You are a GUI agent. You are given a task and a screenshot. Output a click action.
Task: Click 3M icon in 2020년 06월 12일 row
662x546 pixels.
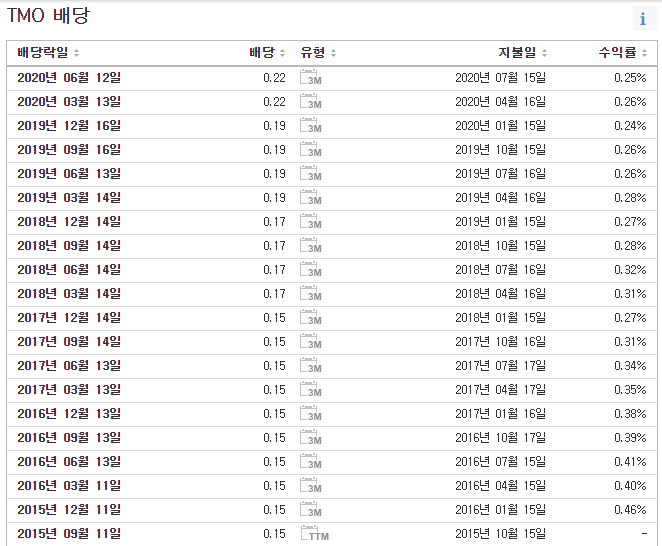pyautogui.click(x=311, y=78)
